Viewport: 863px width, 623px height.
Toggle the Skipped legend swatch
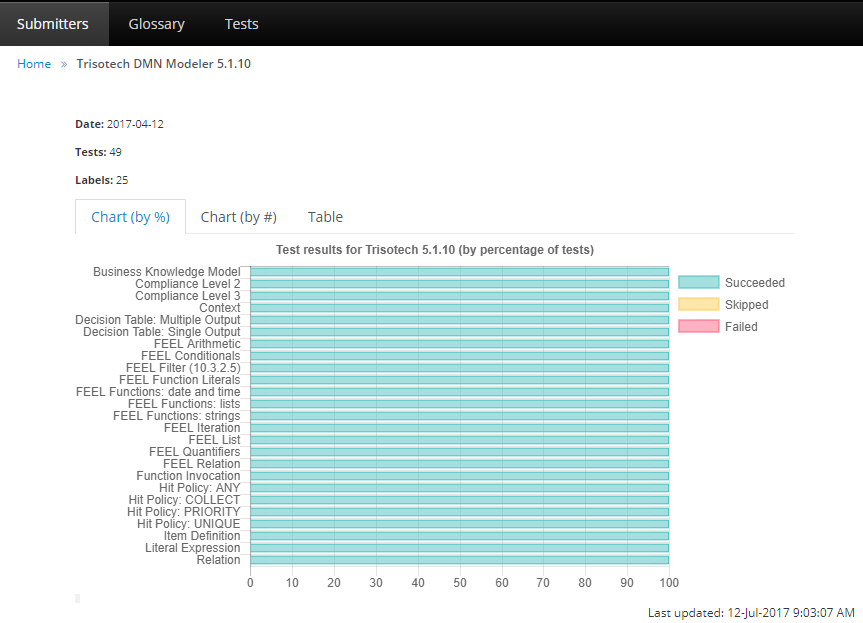point(698,305)
